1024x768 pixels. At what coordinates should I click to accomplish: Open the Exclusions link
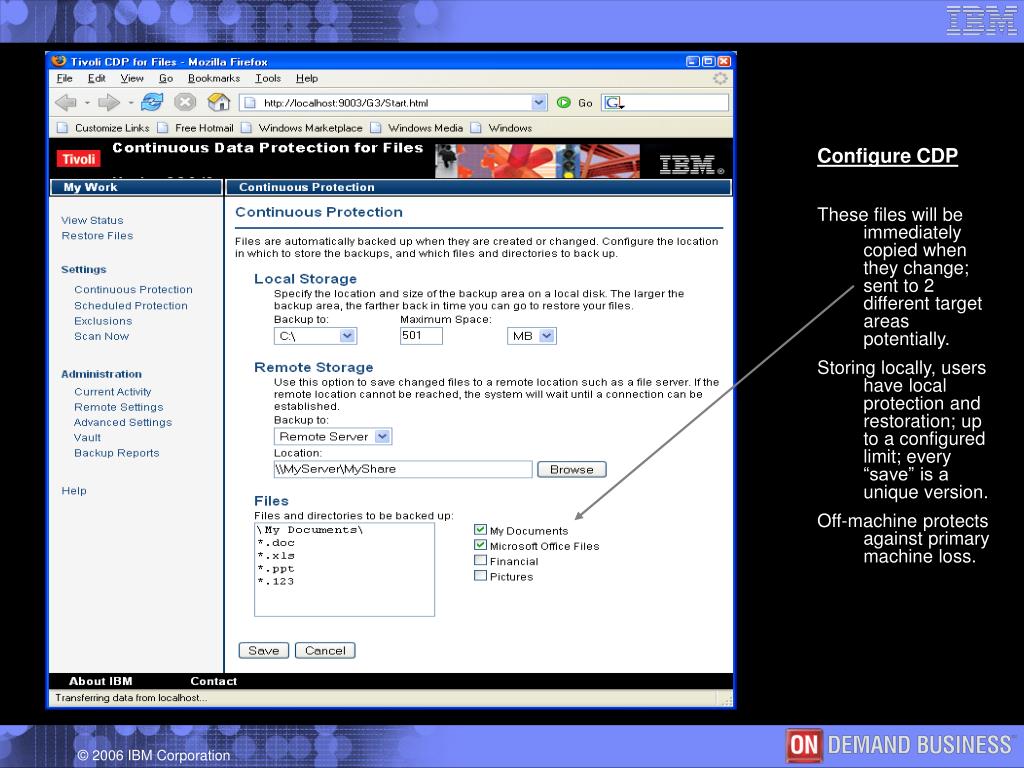coord(103,321)
